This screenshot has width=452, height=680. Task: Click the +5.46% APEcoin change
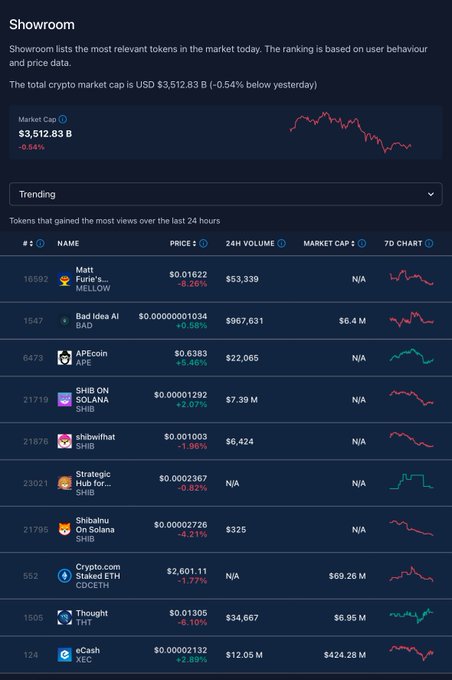(x=191, y=363)
